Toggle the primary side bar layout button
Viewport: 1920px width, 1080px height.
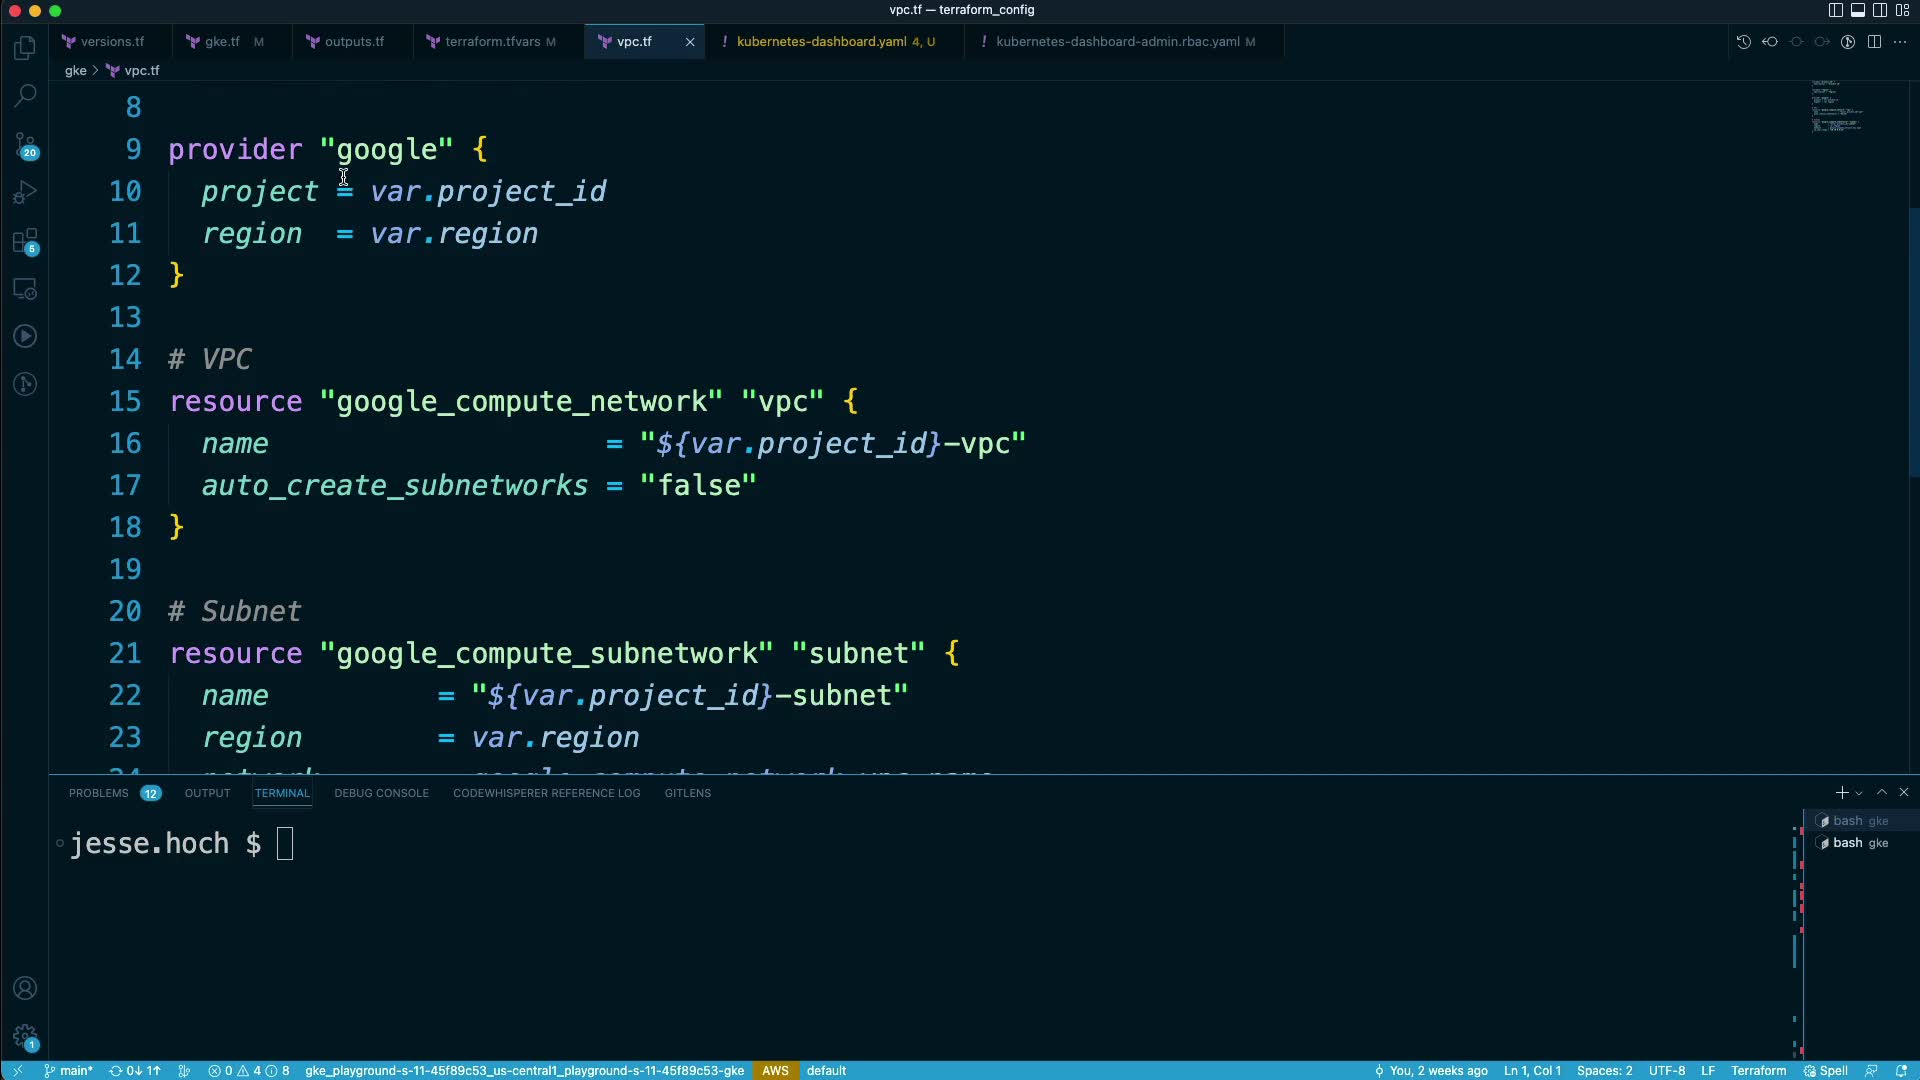tap(1835, 10)
